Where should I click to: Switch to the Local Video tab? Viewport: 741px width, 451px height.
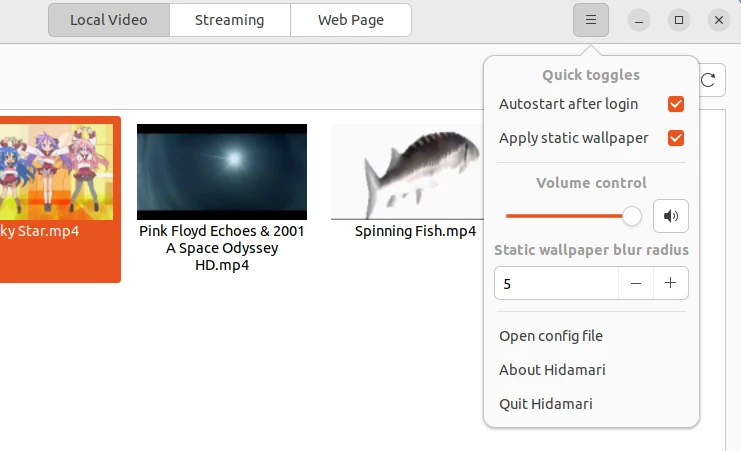click(108, 20)
